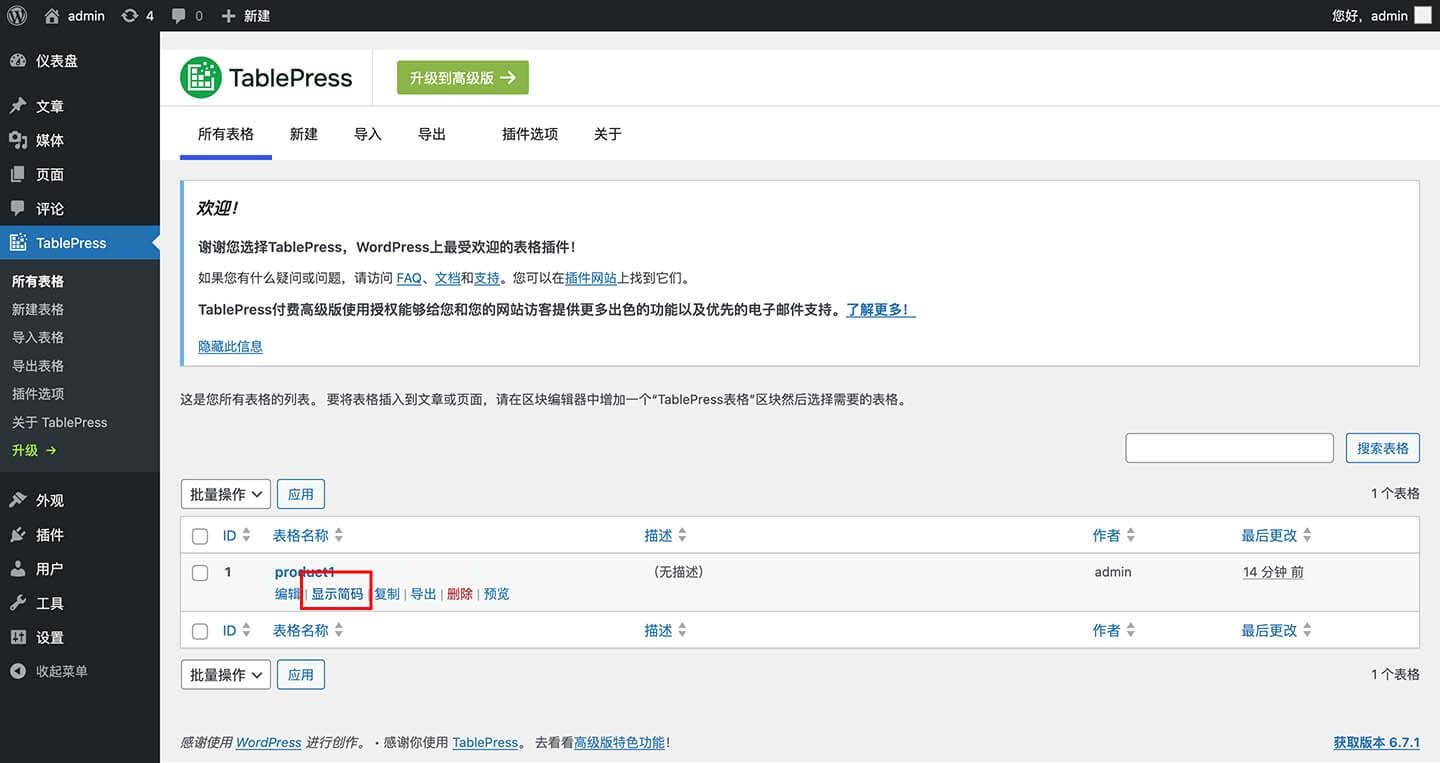Click 隐藏此信息 link

pos(231,347)
